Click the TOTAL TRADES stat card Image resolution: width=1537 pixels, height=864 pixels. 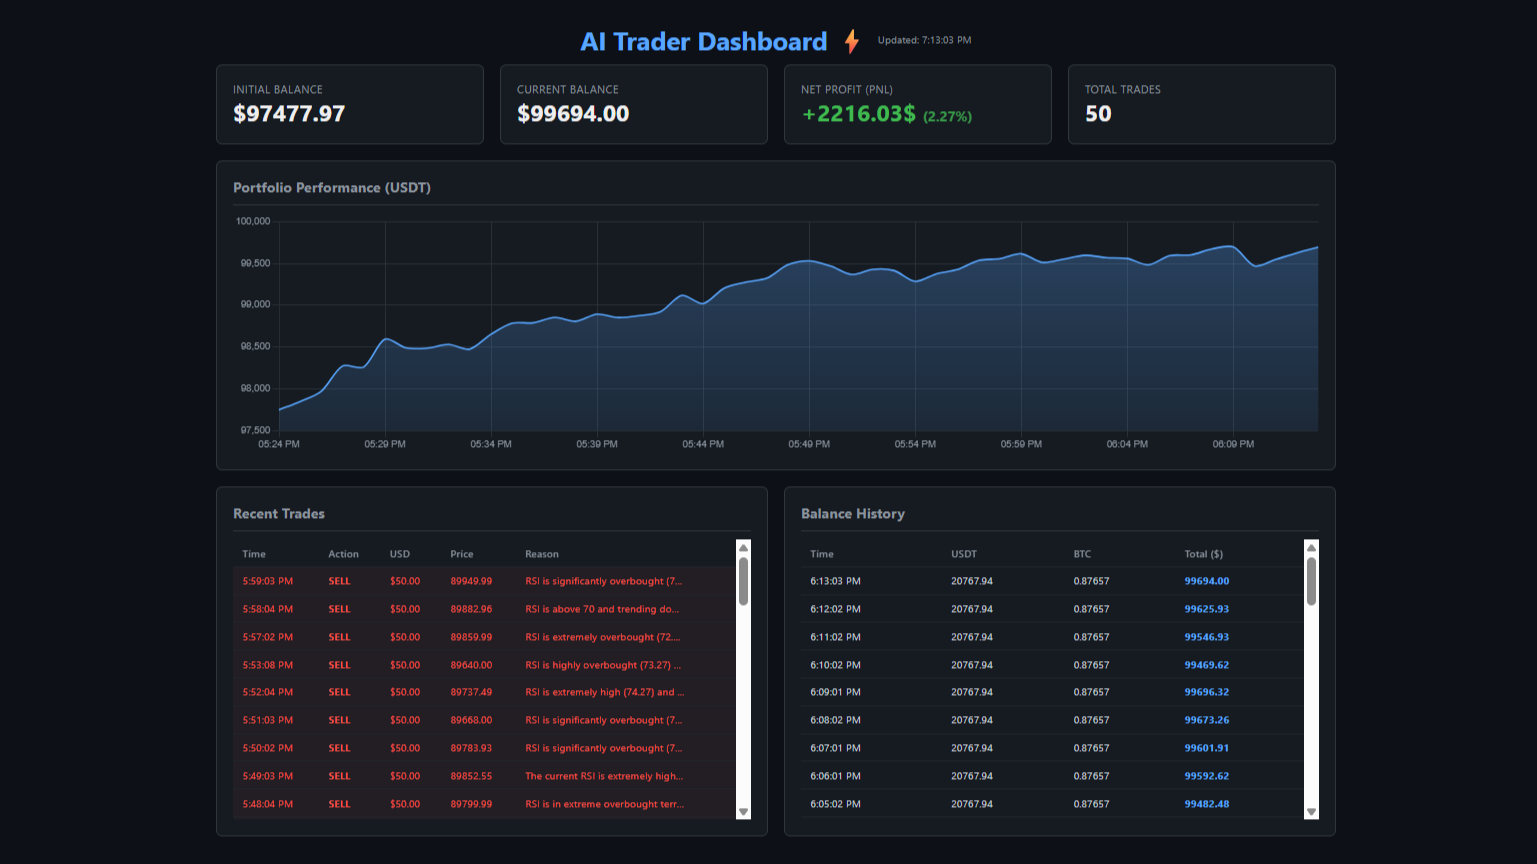tap(1201, 104)
